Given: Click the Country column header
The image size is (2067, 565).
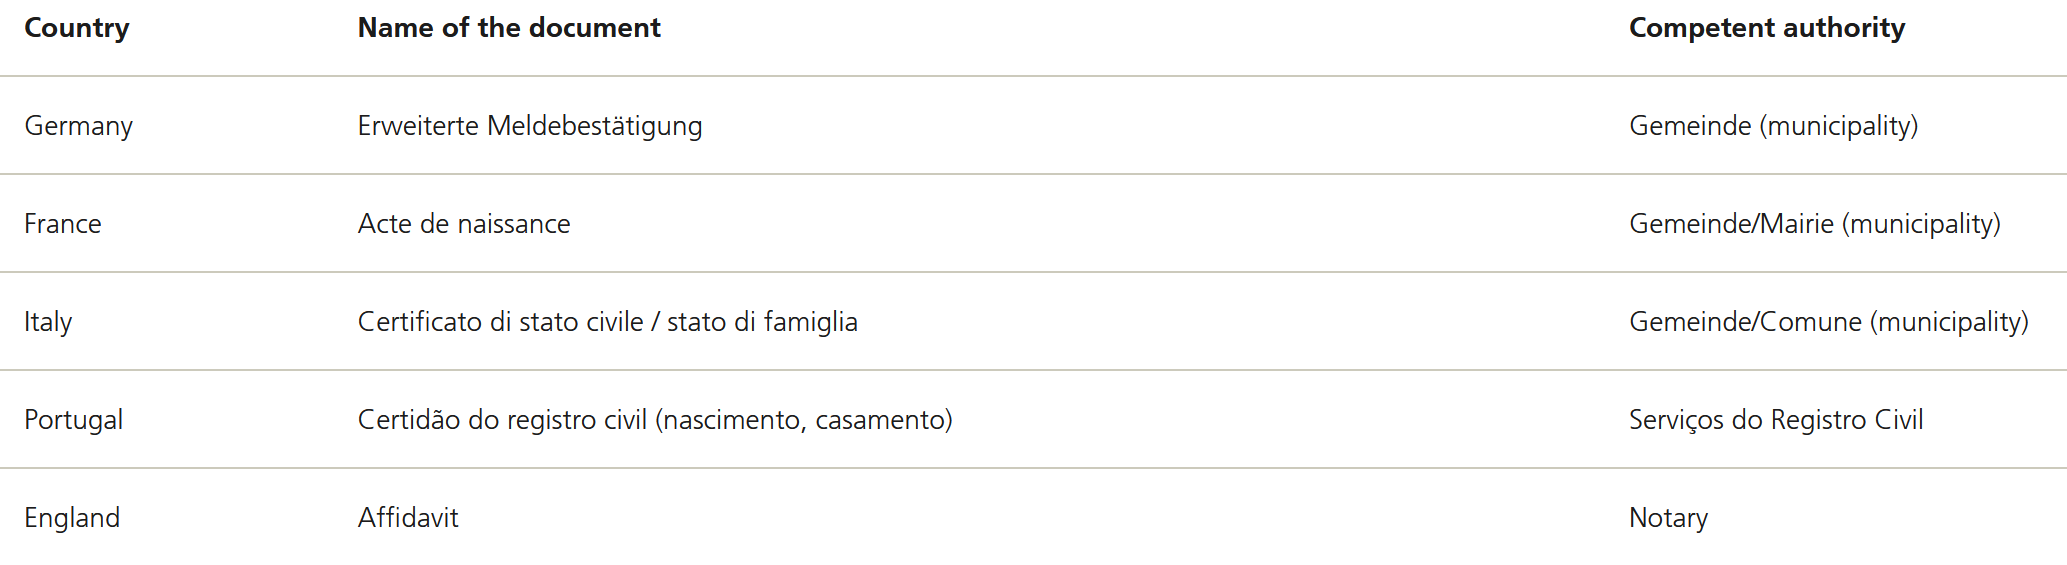Looking at the screenshot, I should click(x=77, y=28).
